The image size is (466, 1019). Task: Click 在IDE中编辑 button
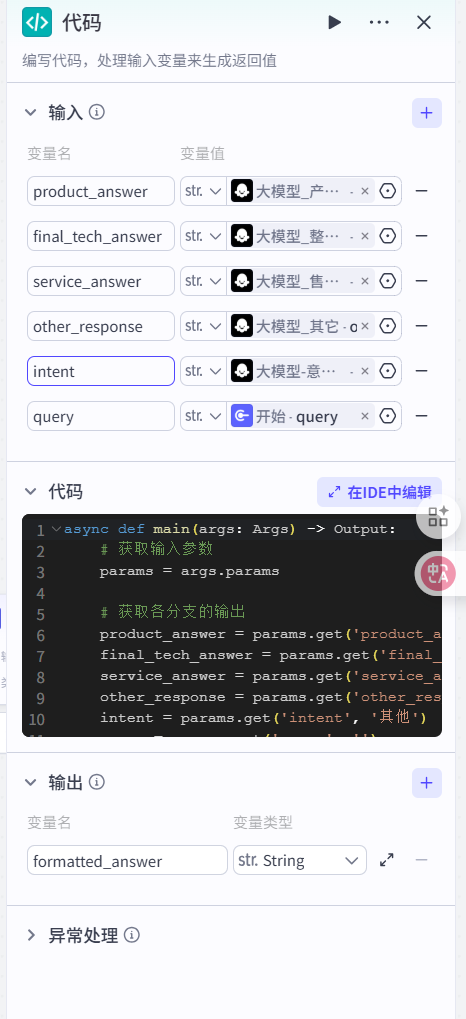380,492
